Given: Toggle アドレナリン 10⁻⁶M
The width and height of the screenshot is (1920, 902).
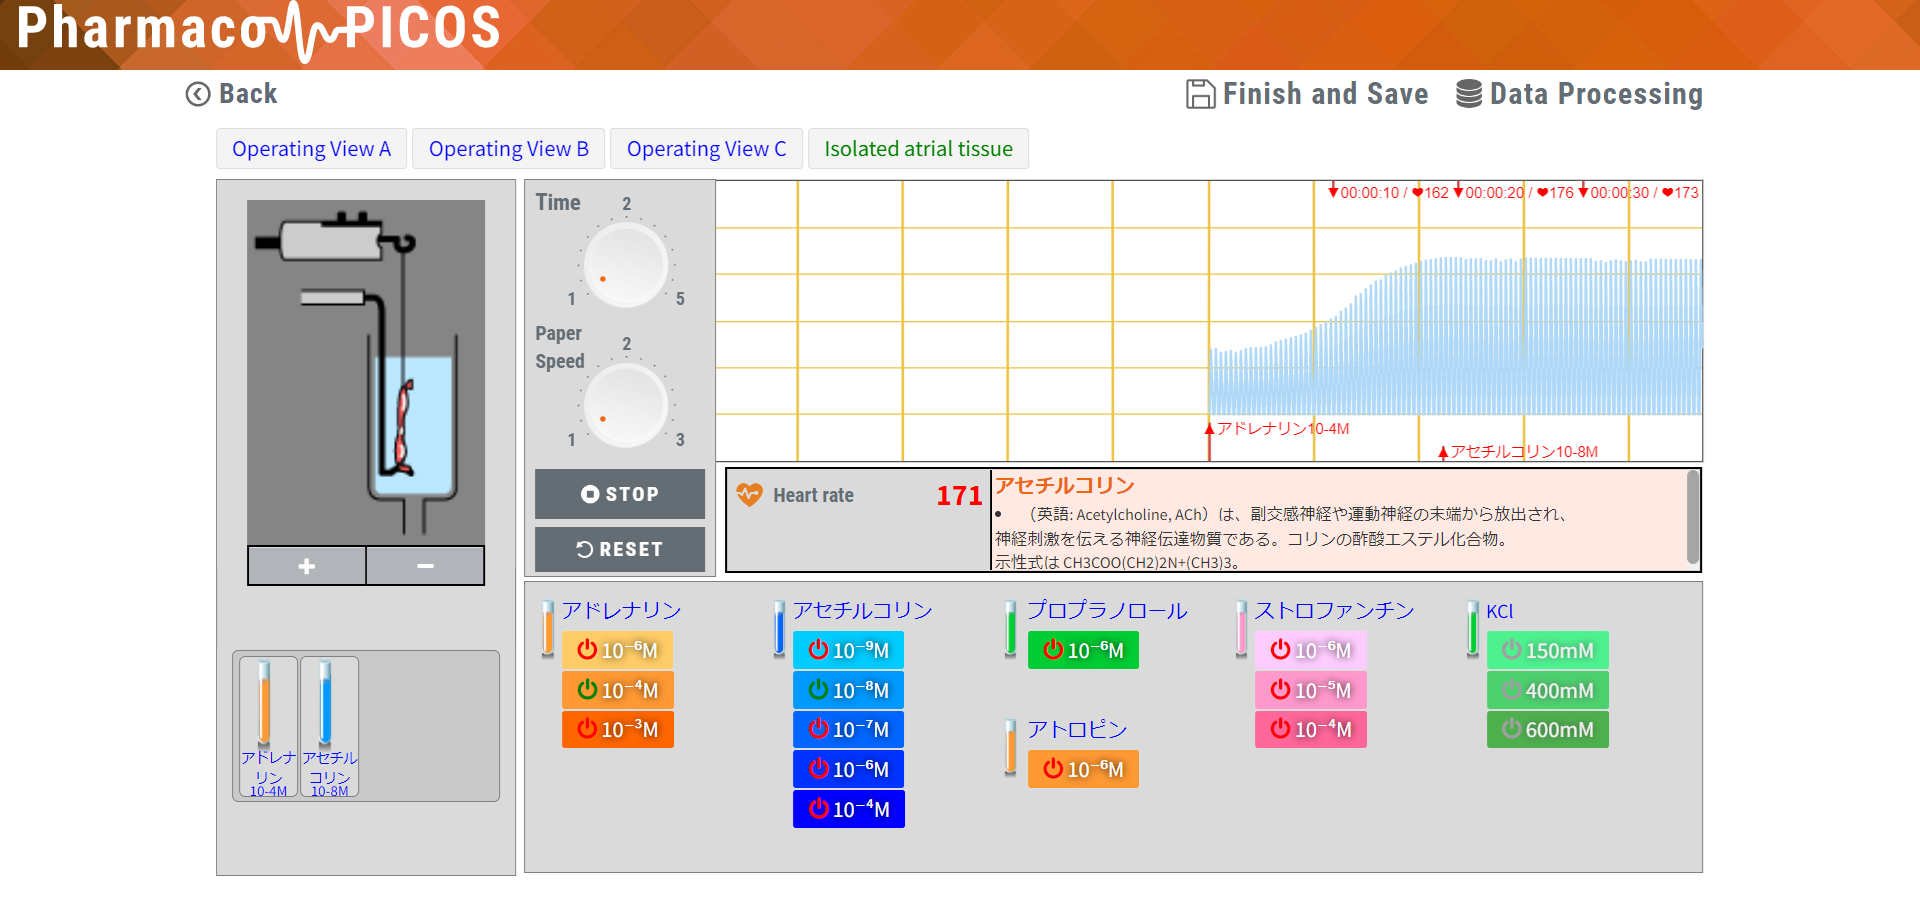Looking at the screenshot, I should point(618,650).
